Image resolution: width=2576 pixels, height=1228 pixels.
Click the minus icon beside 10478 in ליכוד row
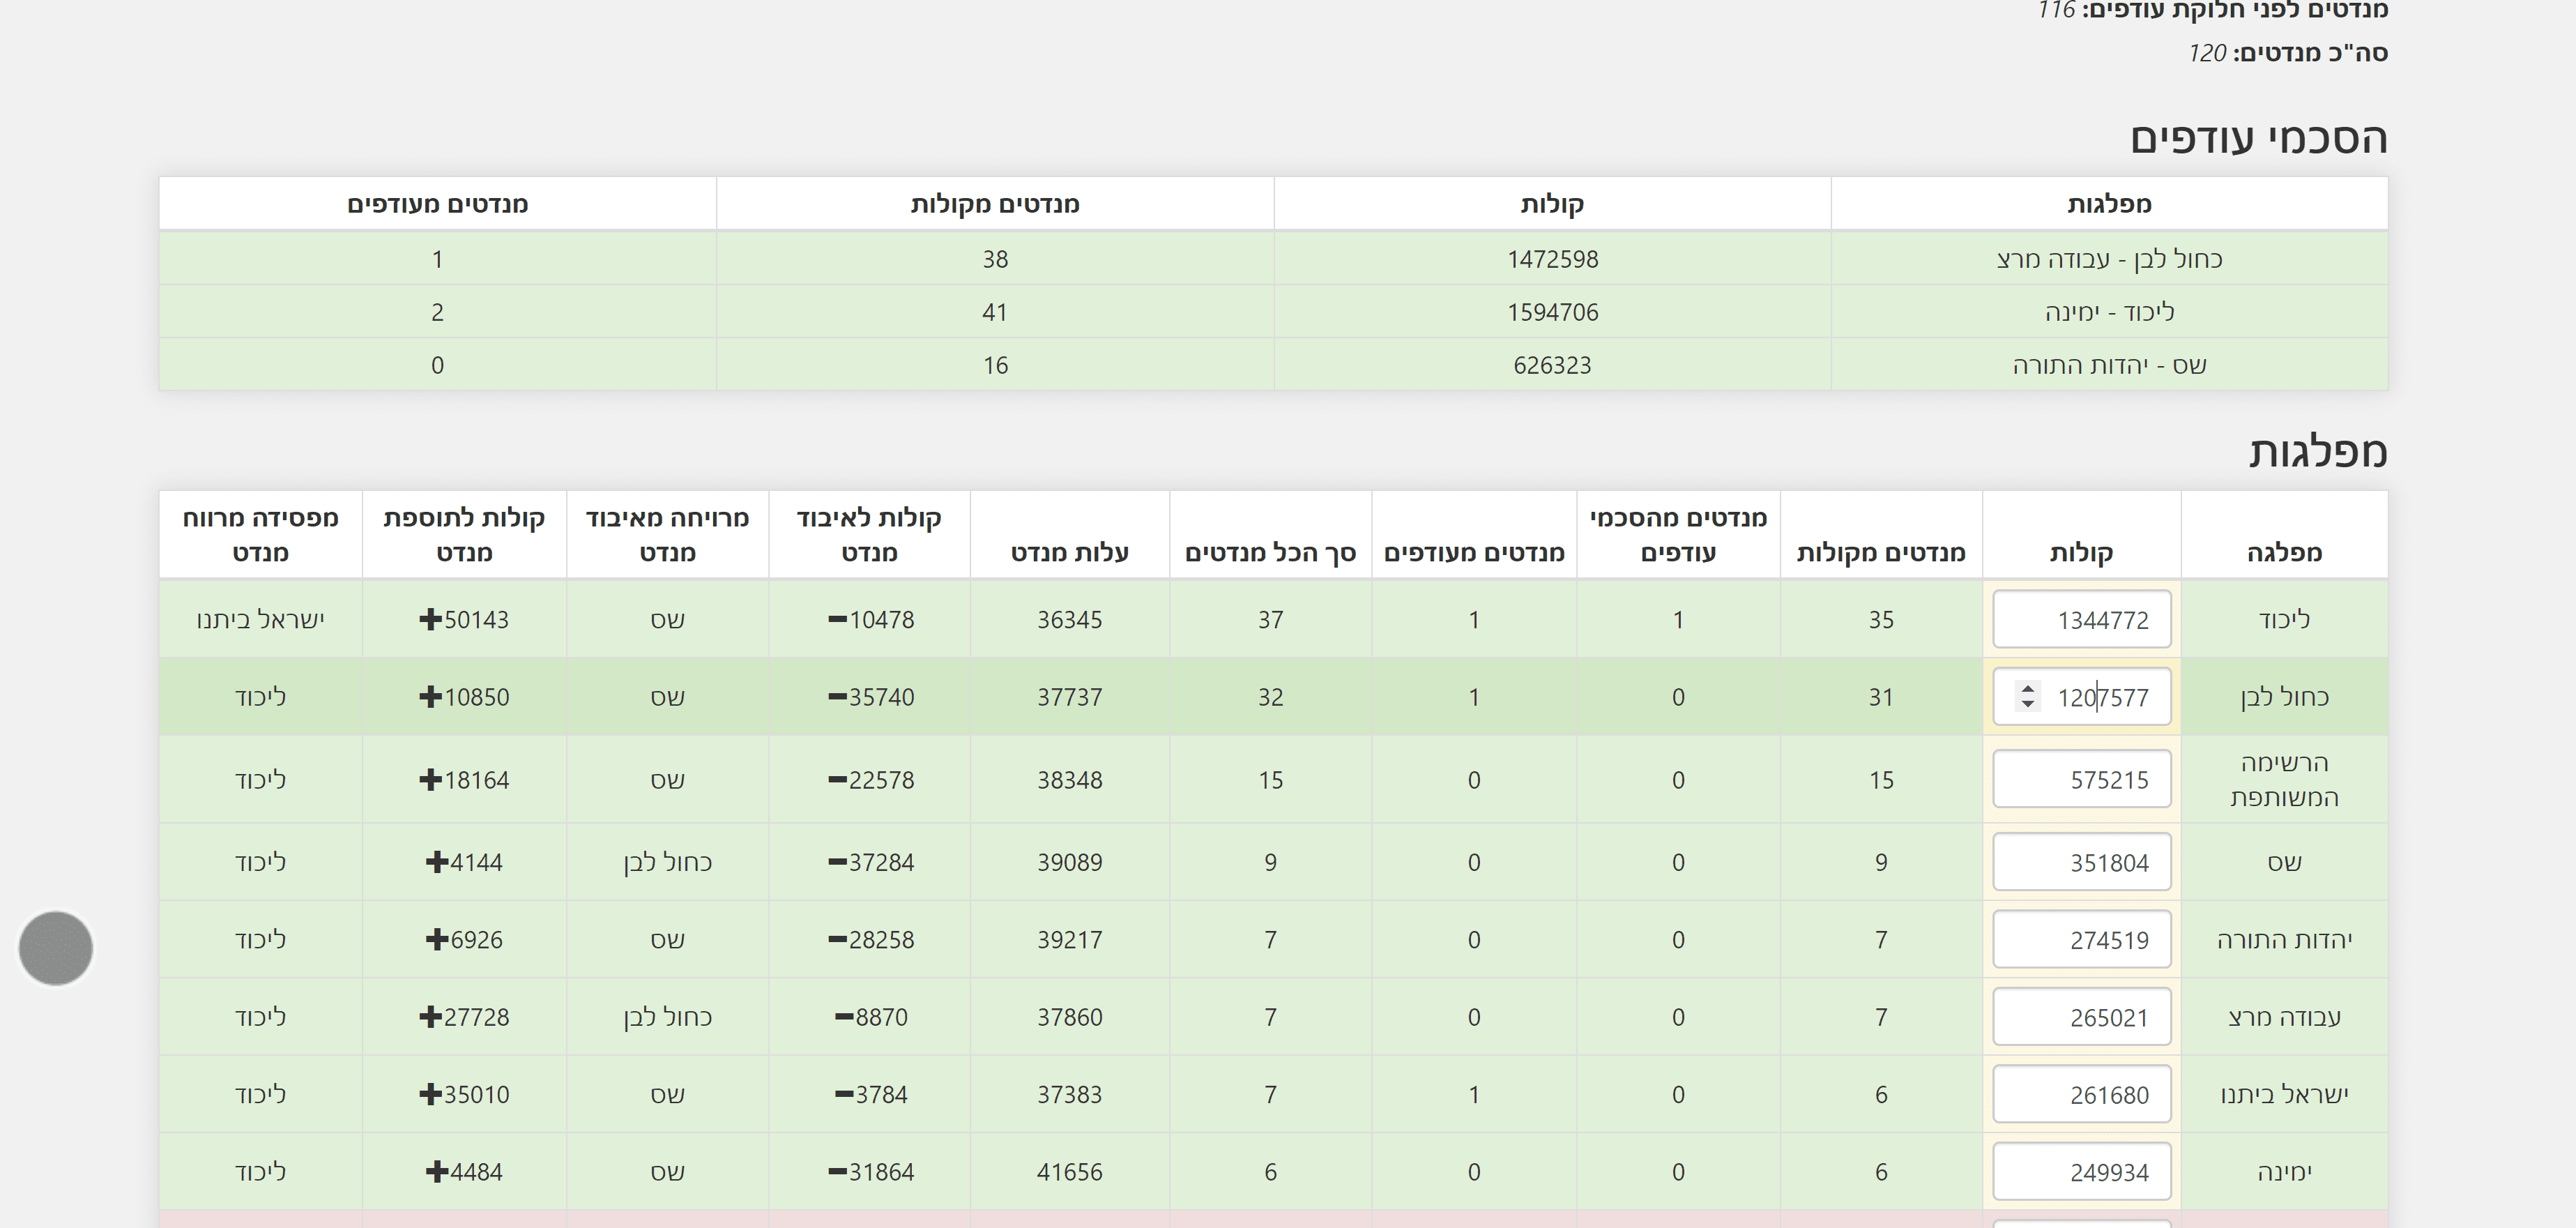[837, 620]
